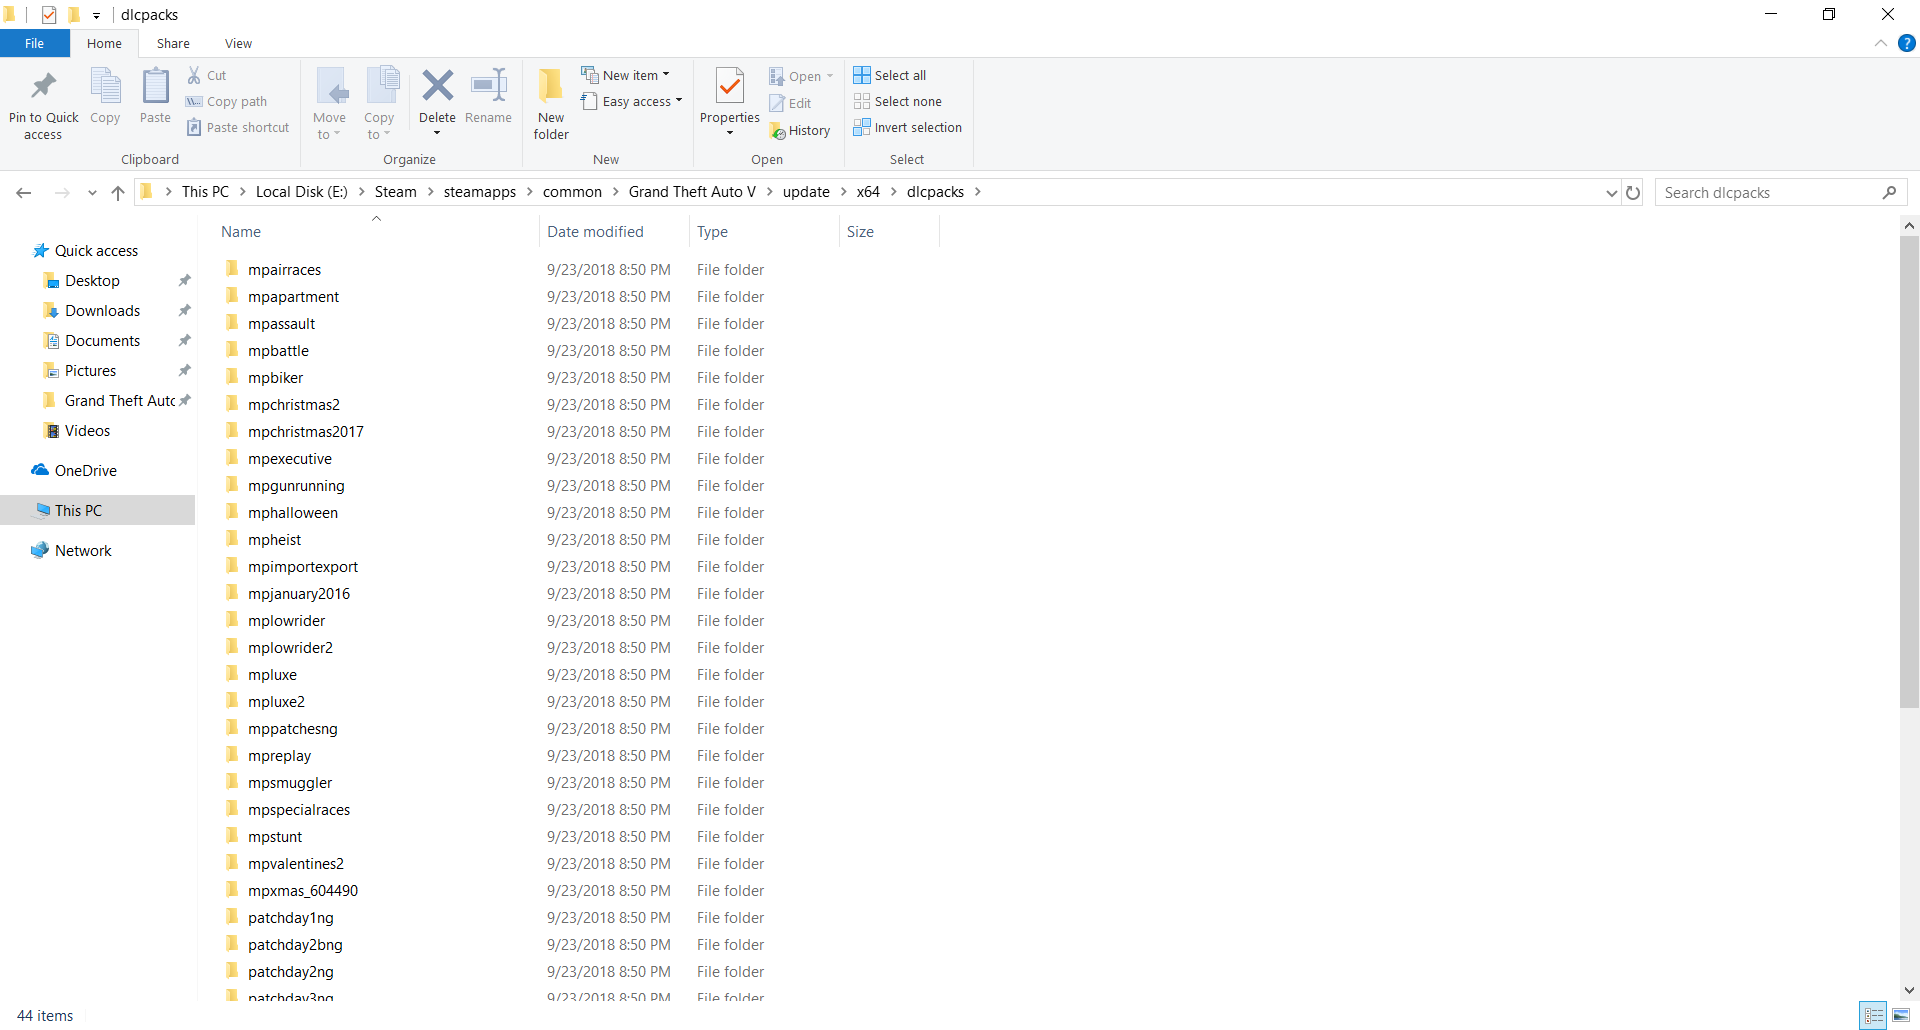Image resolution: width=1920 pixels, height=1030 pixels.
Task: Click Invert selection
Action: (x=907, y=128)
